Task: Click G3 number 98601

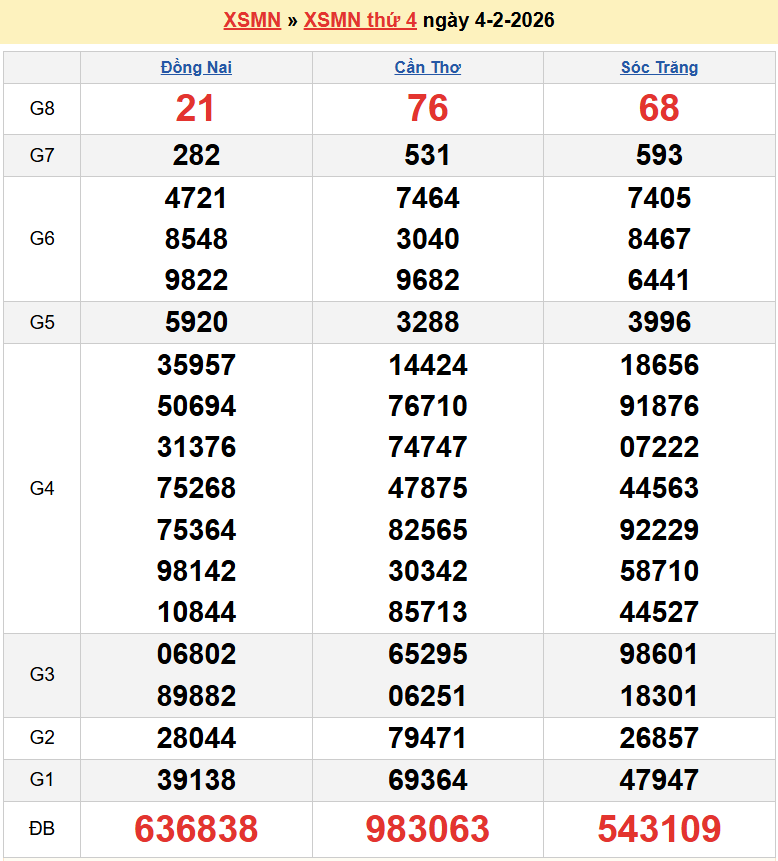Action: point(659,654)
